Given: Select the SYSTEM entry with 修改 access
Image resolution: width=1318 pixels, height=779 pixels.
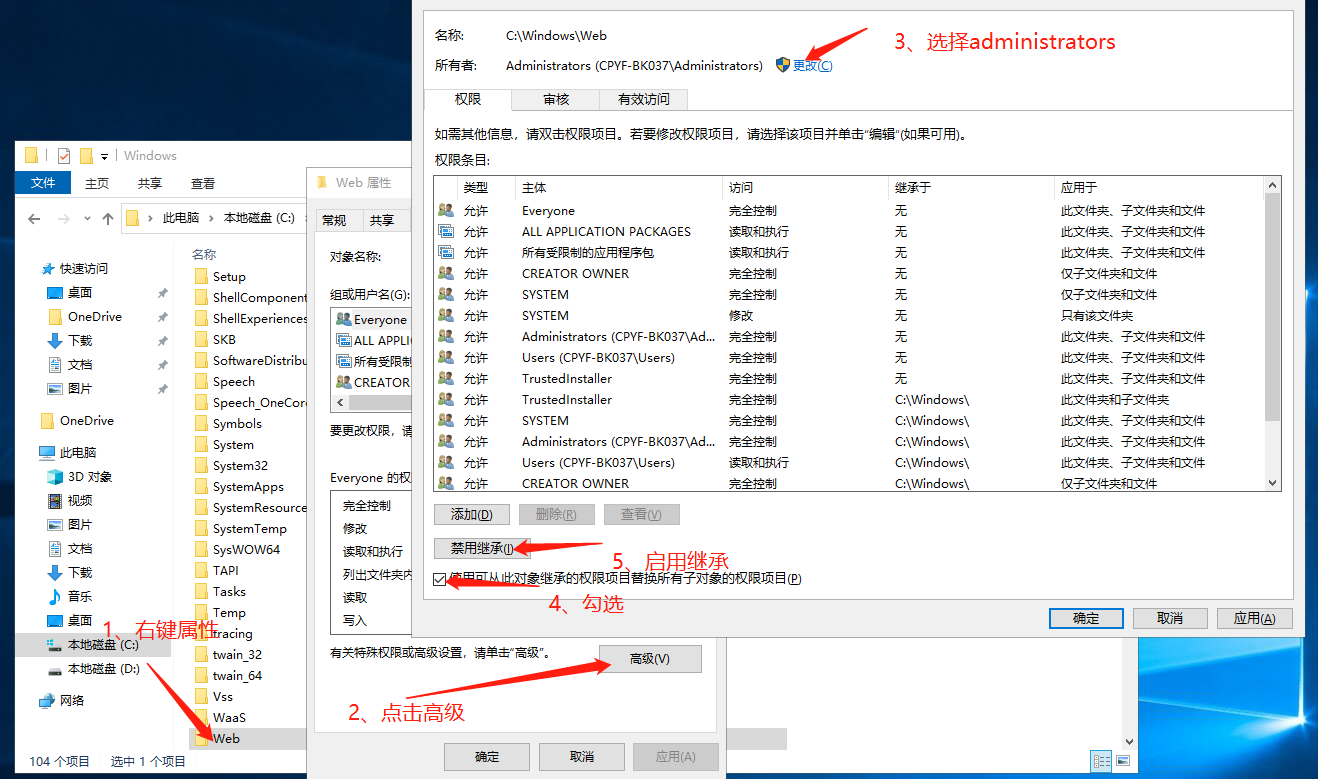Looking at the screenshot, I should [849, 316].
